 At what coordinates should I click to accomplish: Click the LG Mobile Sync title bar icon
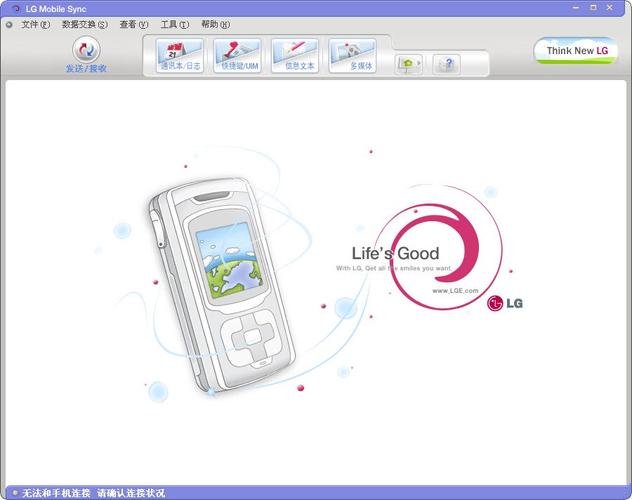16,8
